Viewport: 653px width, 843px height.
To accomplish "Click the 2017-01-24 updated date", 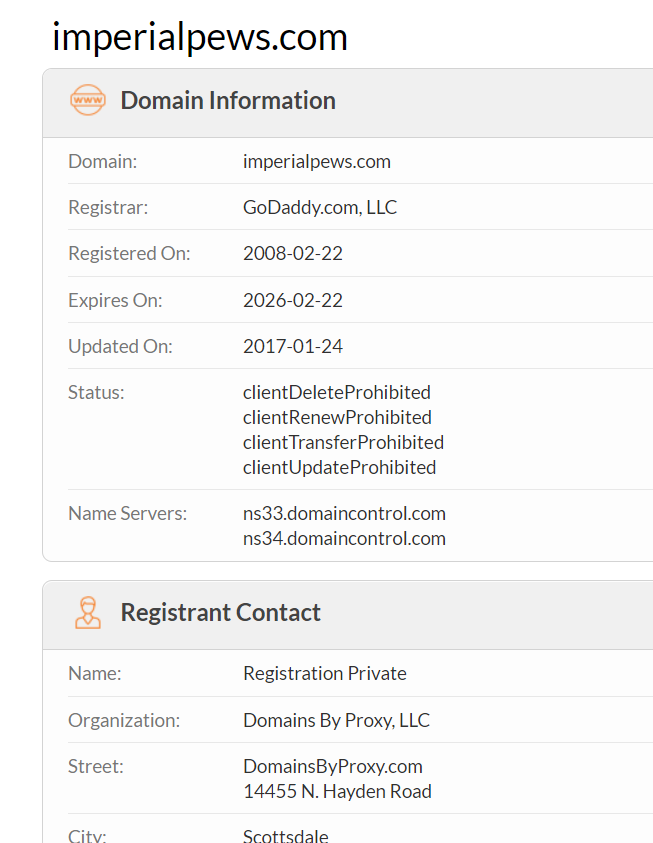I will click(x=292, y=347).
